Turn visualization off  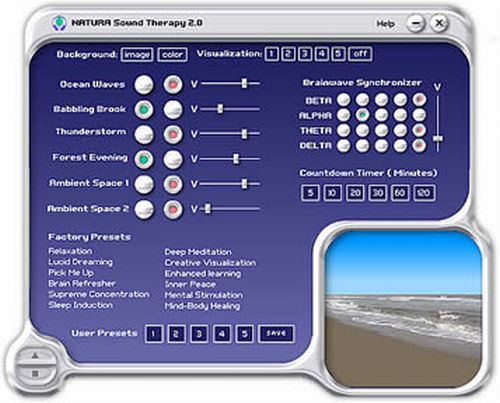[360, 54]
